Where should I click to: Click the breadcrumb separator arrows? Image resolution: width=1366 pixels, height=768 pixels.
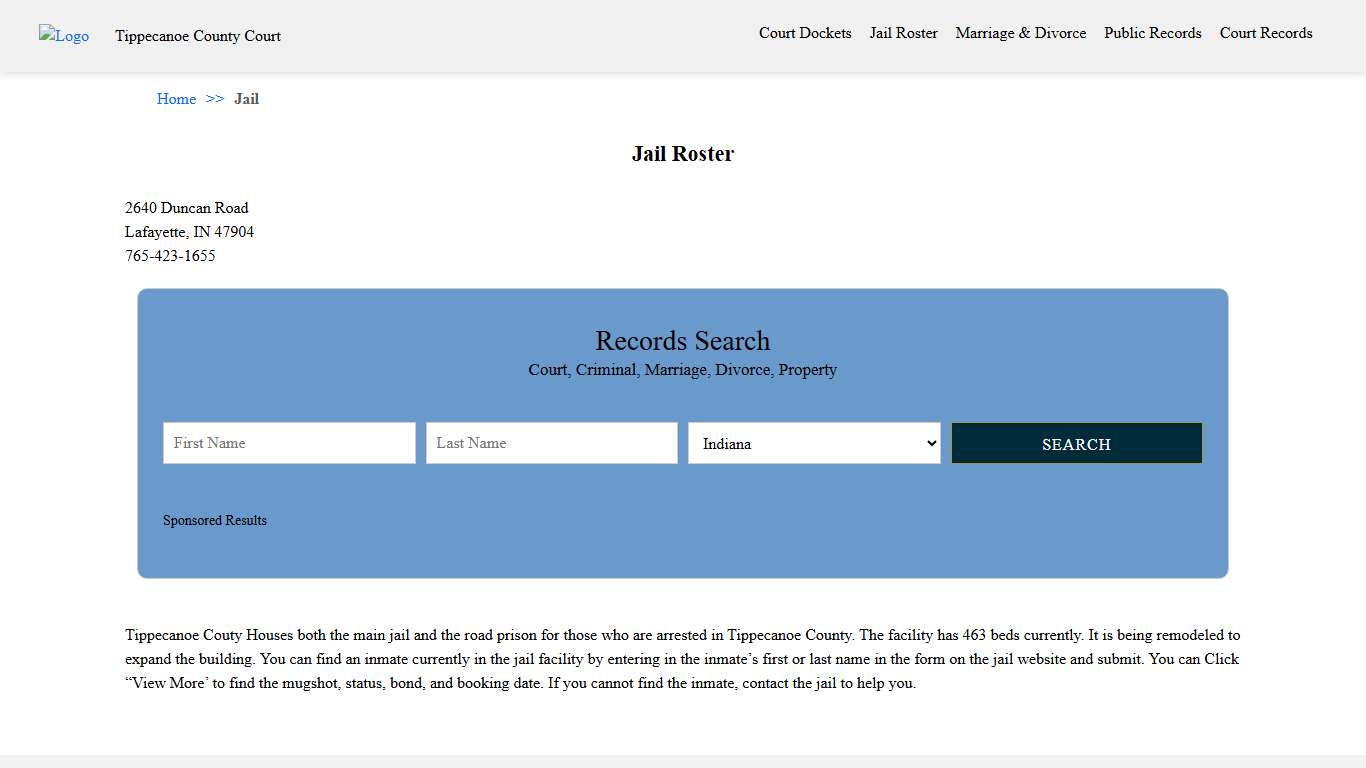coord(215,99)
